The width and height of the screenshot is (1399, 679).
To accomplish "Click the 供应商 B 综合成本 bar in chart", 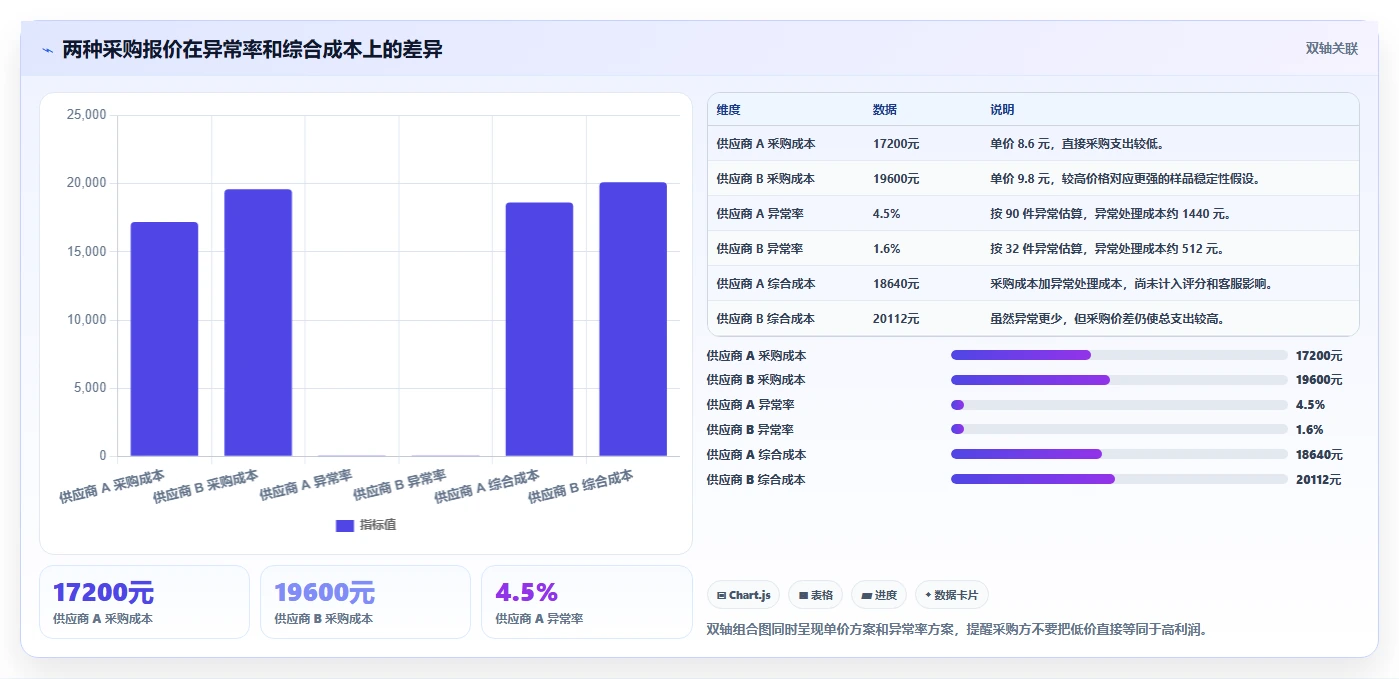I will [x=633, y=319].
